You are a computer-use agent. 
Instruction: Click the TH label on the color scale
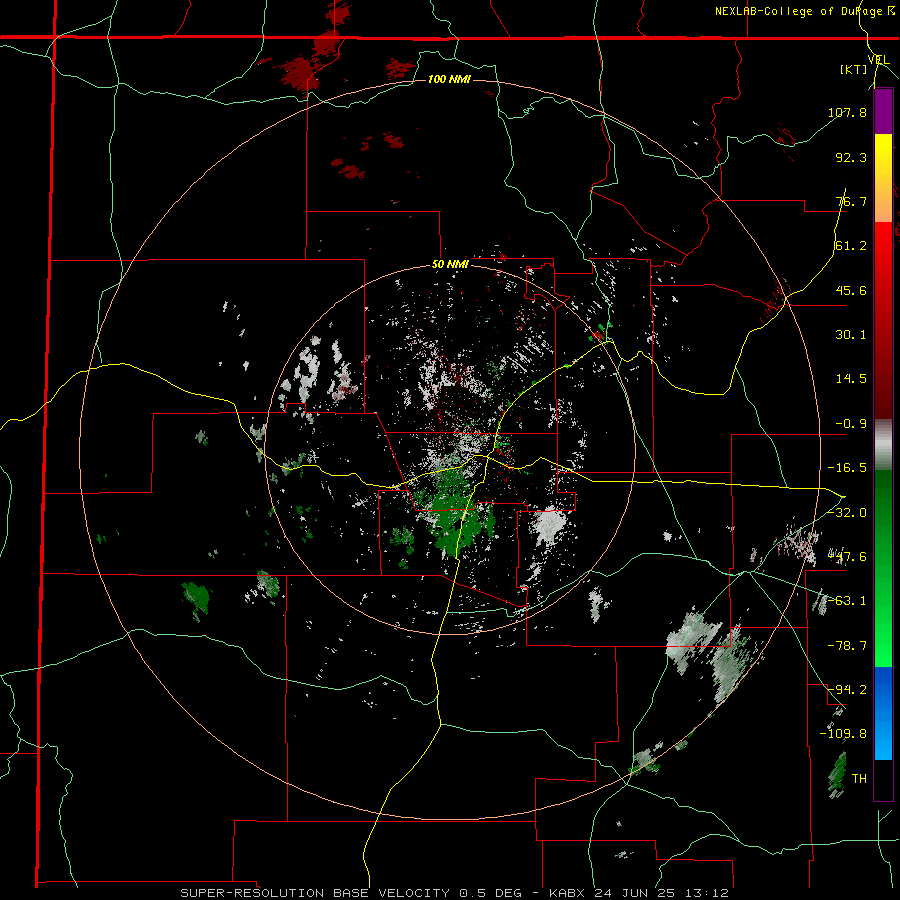pyautogui.click(x=859, y=778)
